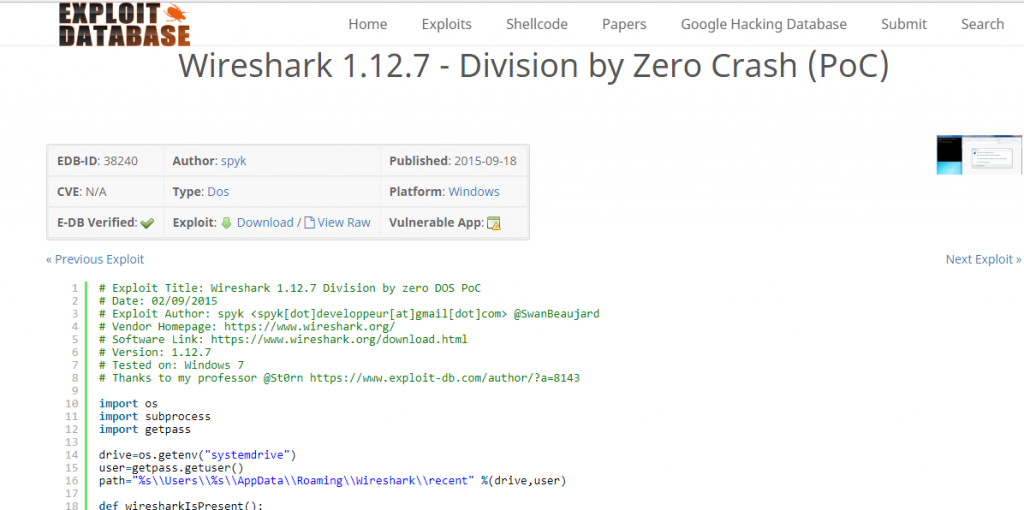Click the Date 02/09/2015 comment line
Screen dimensions: 1024x510
[x=158, y=301]
